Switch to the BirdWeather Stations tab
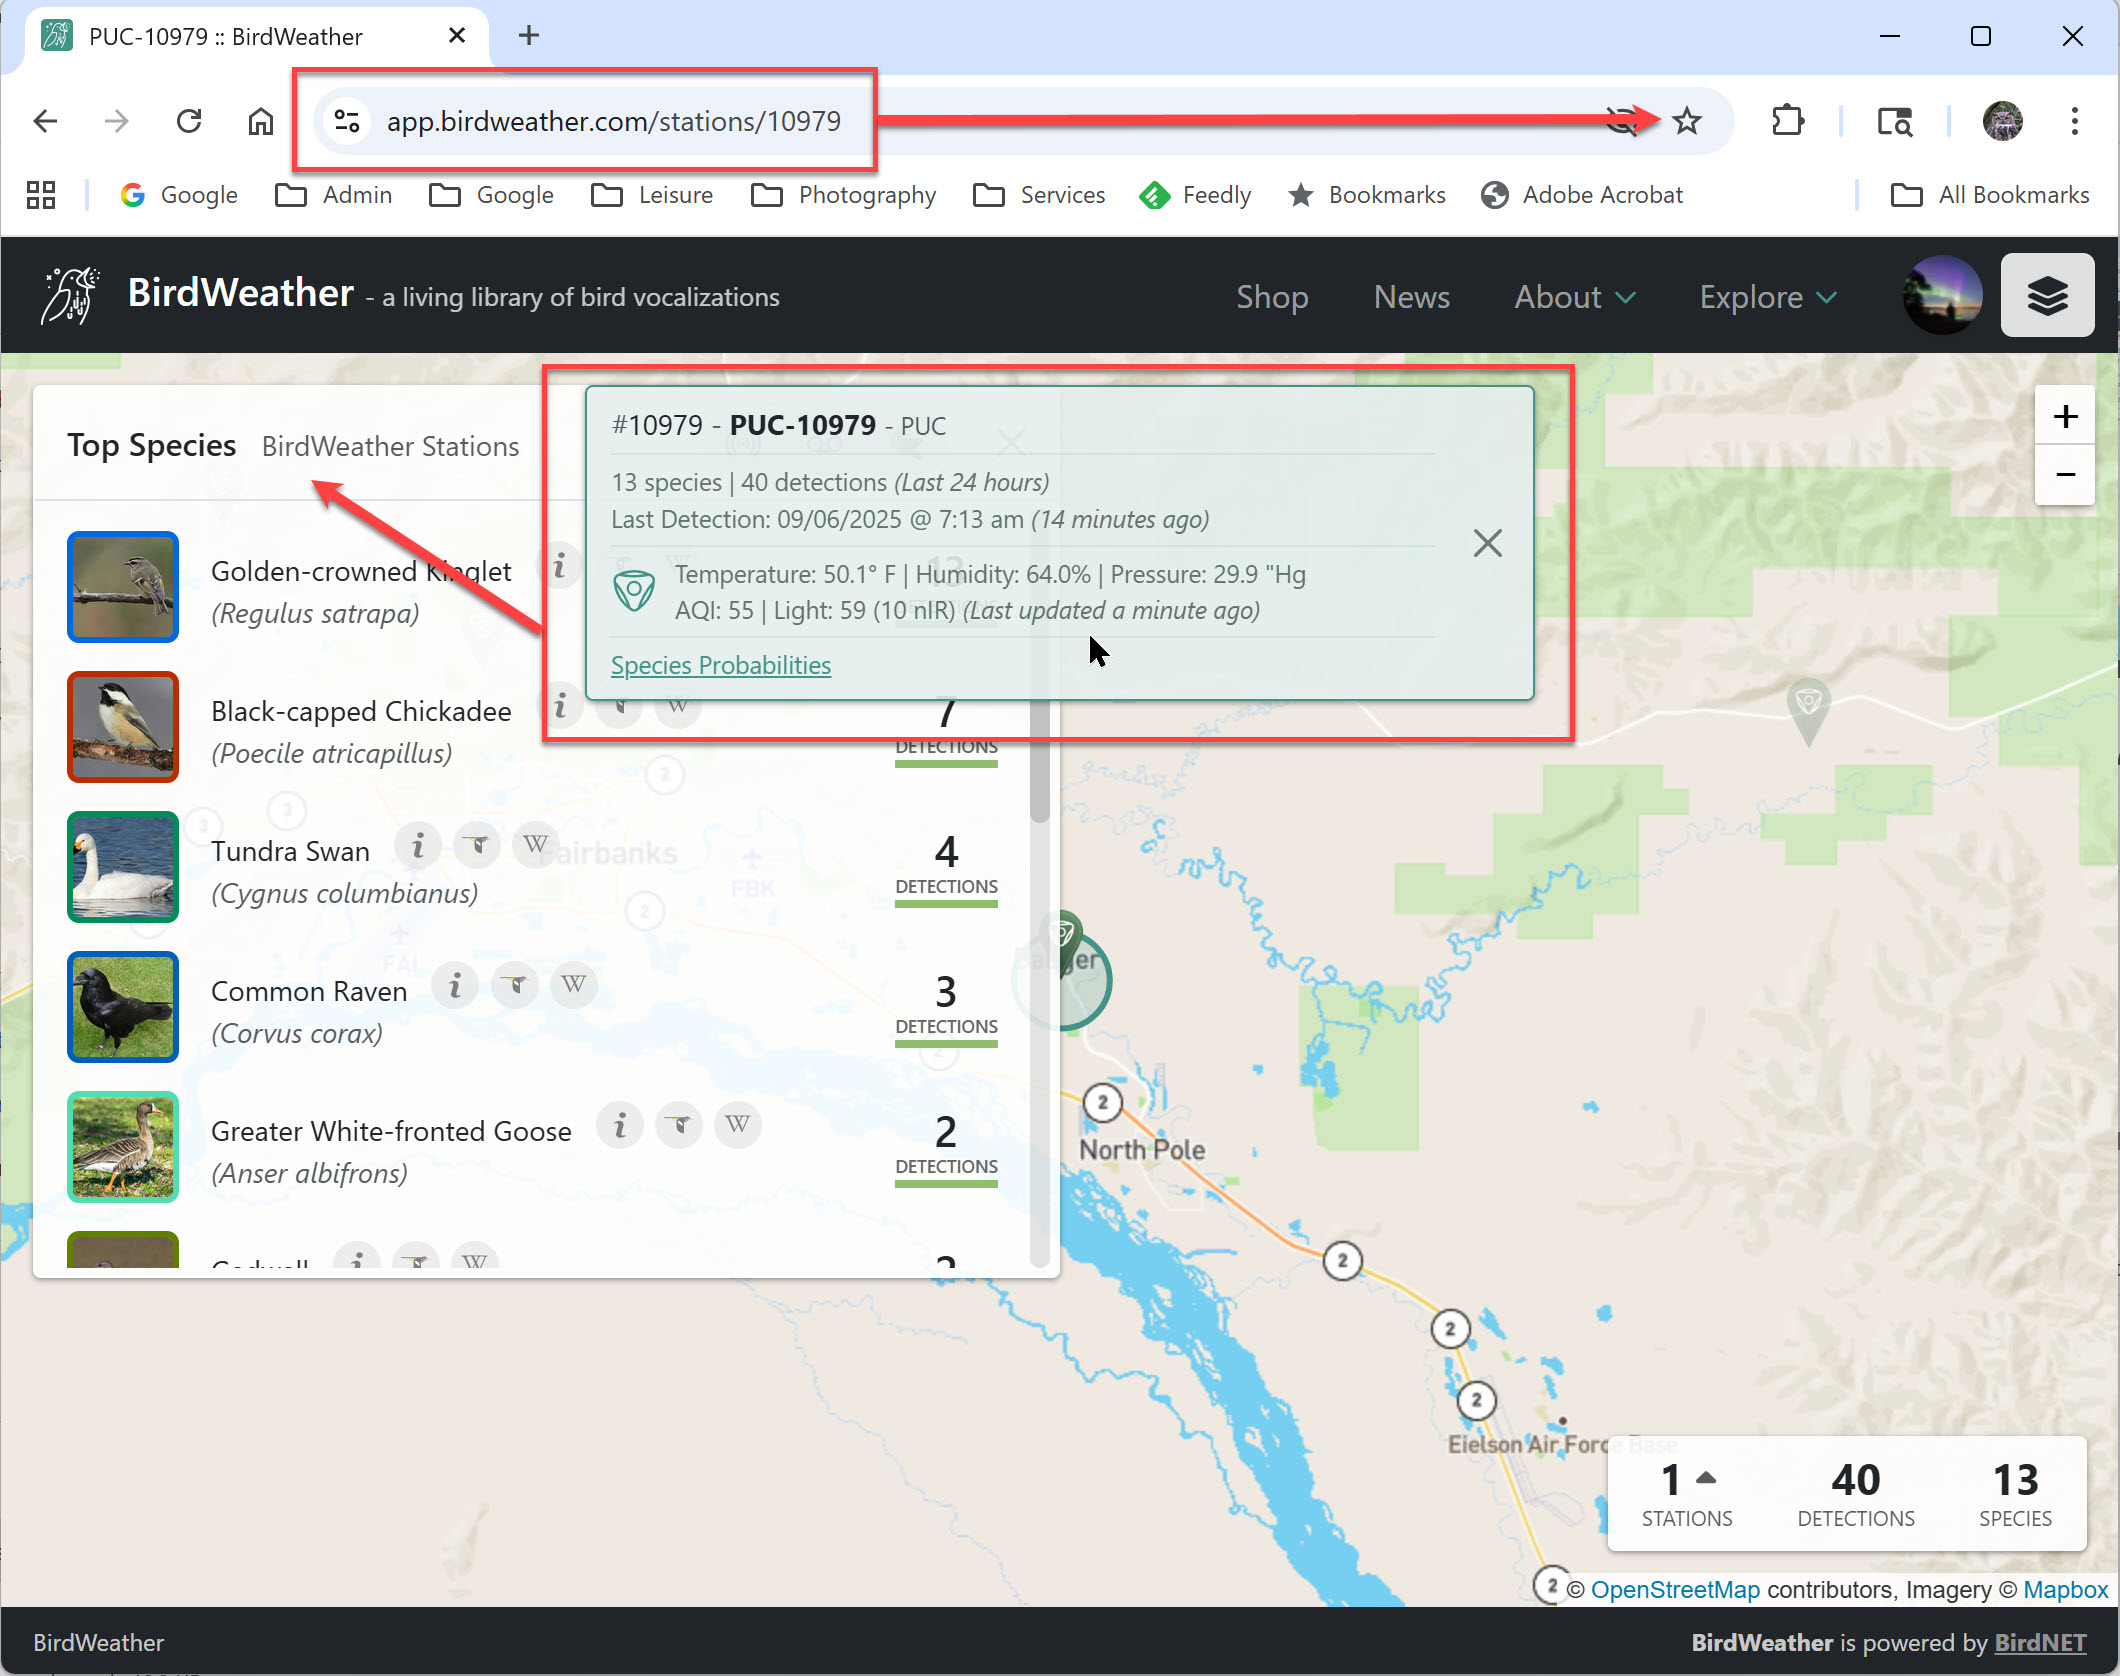This screenshot has width=2120, height=1676. [x=390, y=446]
